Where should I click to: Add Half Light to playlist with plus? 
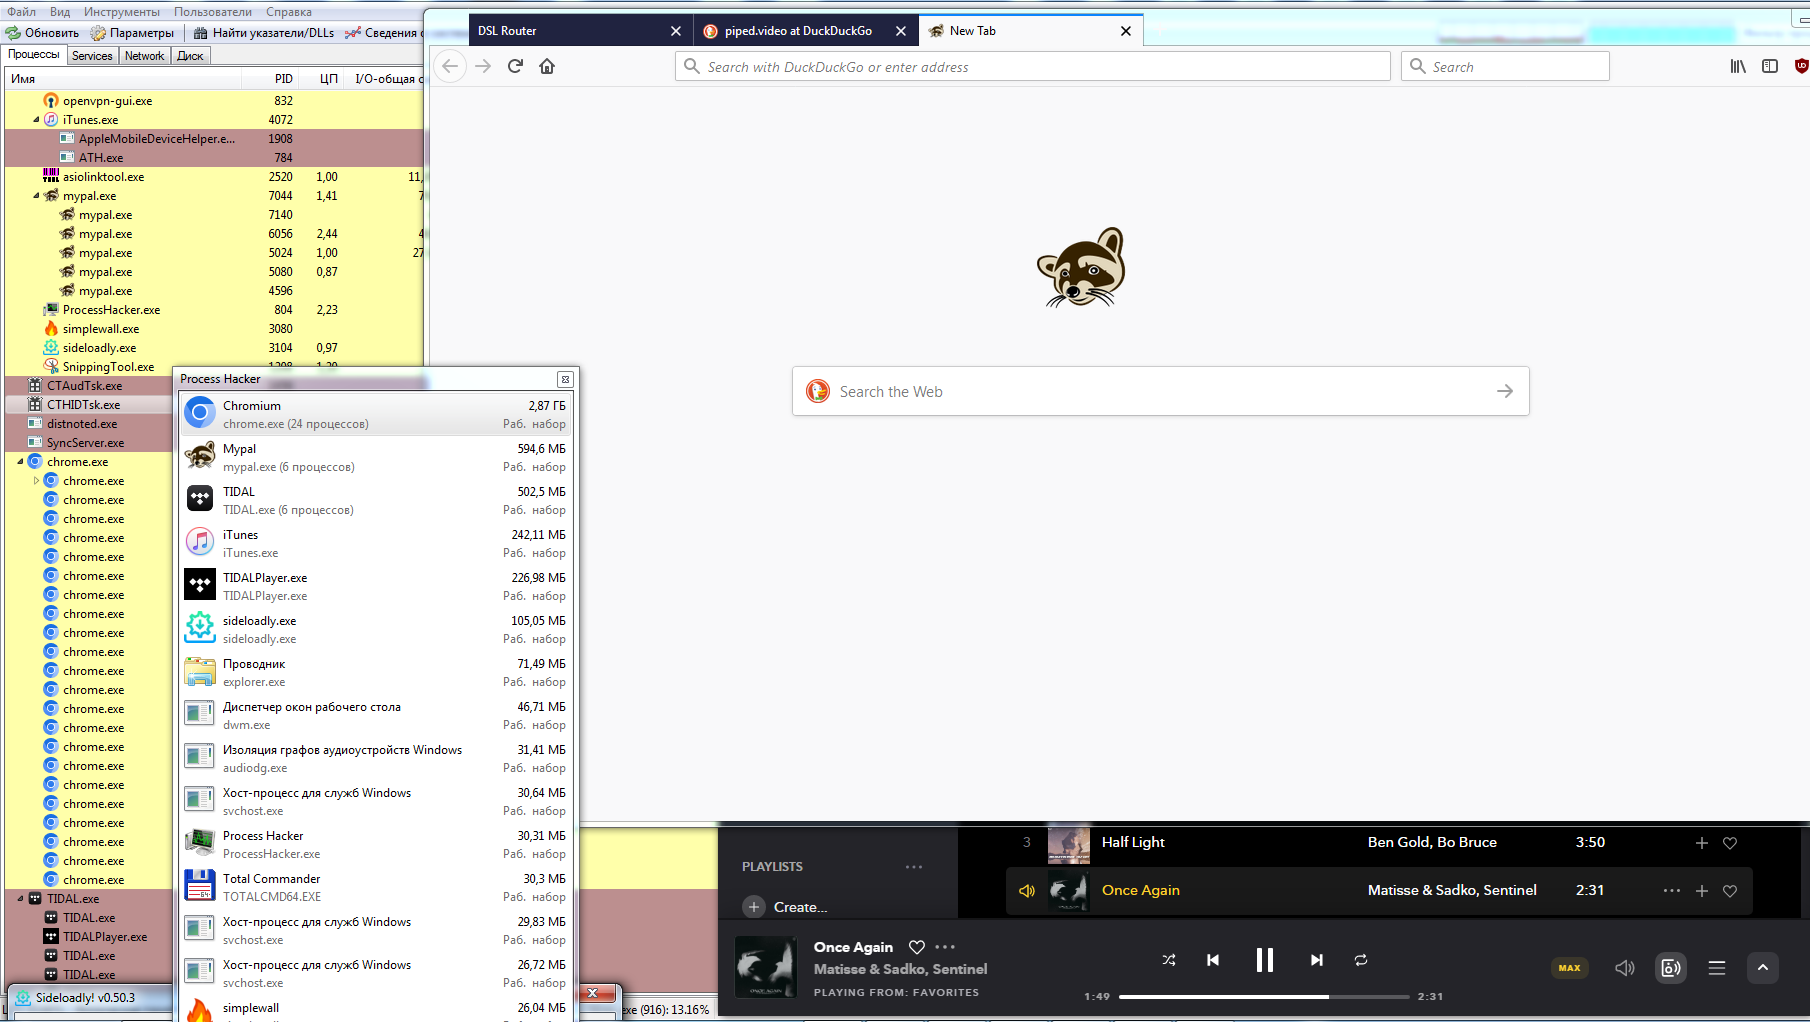[x=1702, y=843]
